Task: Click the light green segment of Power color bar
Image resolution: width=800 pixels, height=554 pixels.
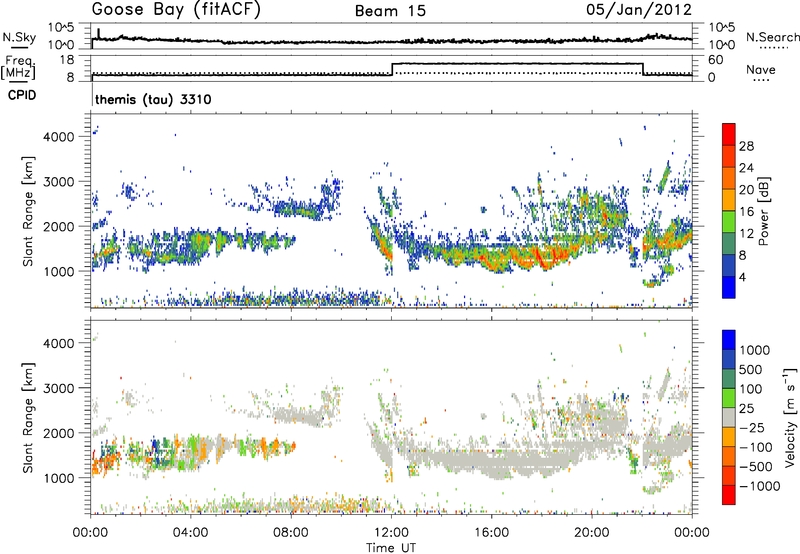Action: [x=729, y=221]
